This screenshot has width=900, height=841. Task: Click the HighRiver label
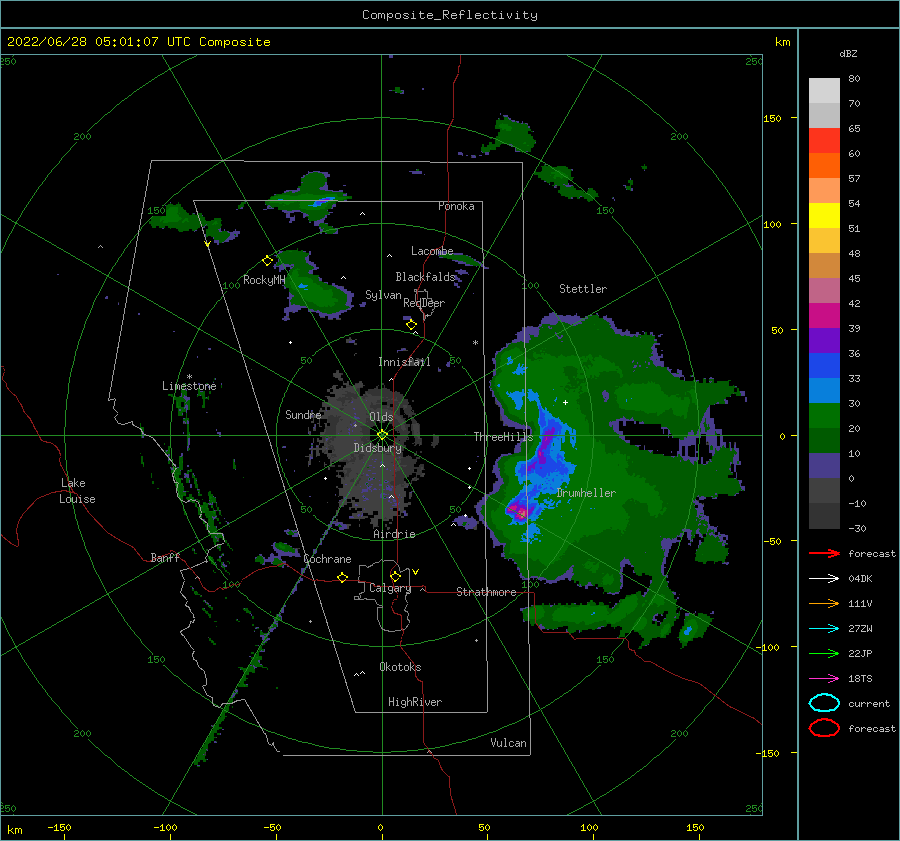[x=415, y=702]
